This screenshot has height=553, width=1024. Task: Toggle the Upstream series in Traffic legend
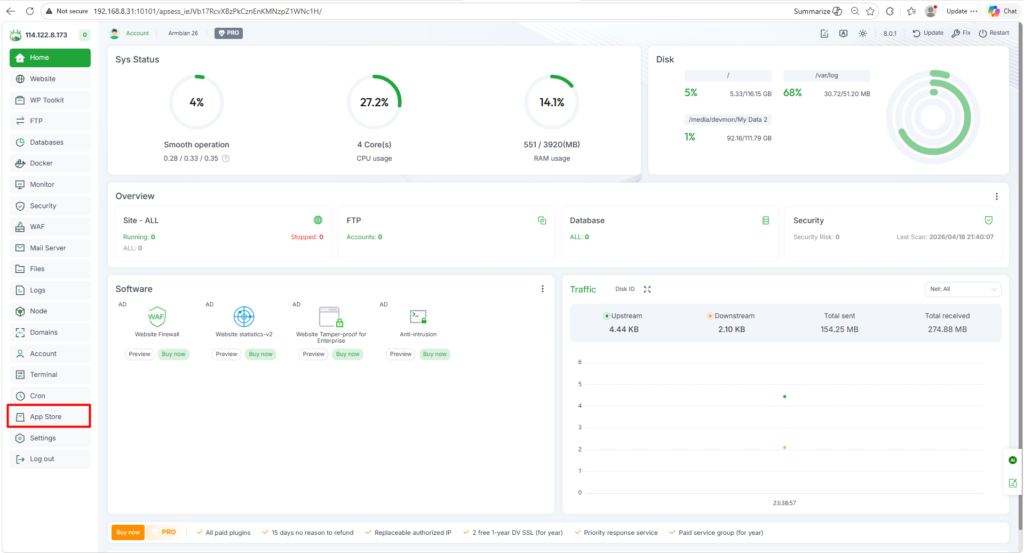point(624,316)
